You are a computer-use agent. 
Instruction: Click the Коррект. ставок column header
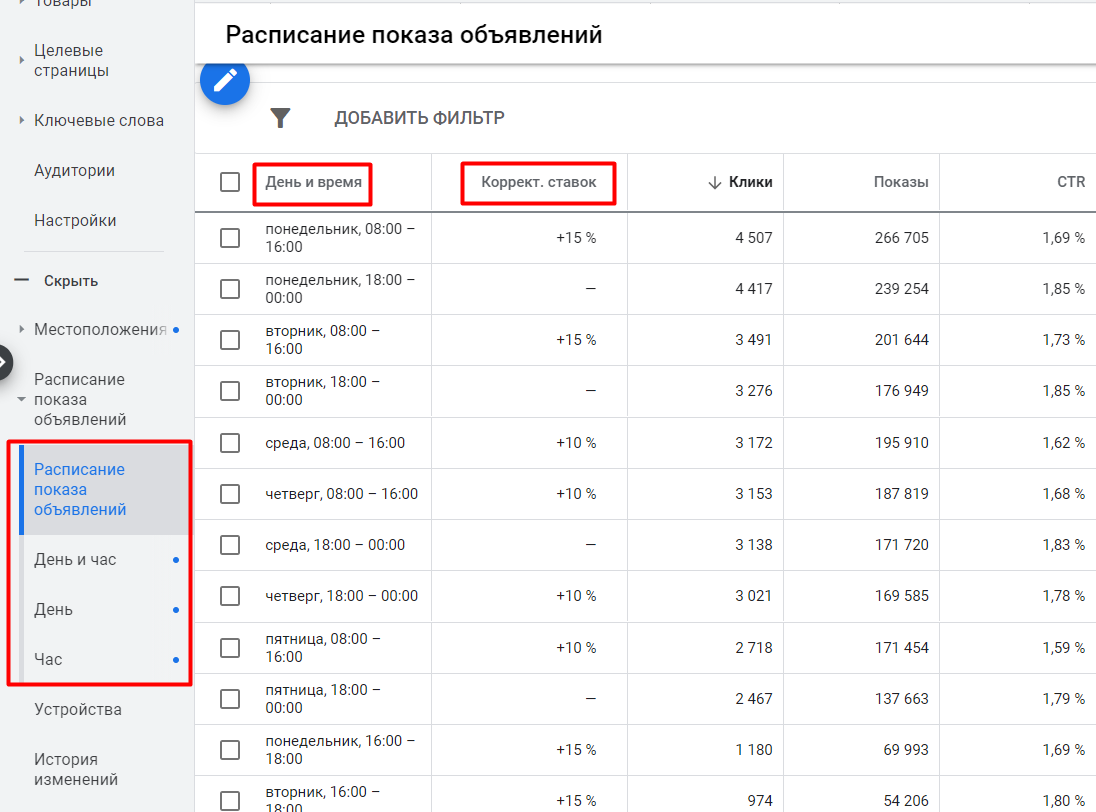click(537, 182)
